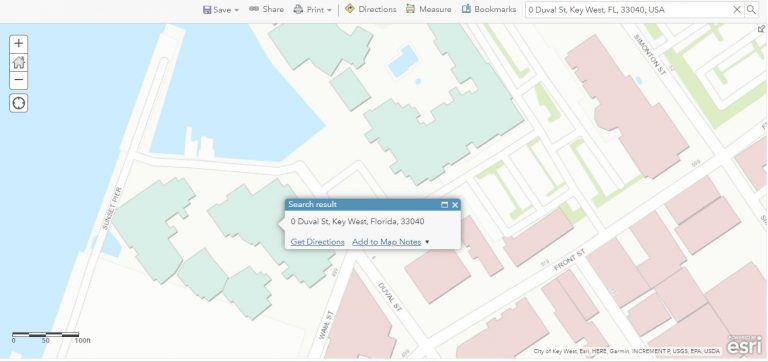Click Add to Map Notes link
This screenshot has height=362, width=768.
pos(386,242)
